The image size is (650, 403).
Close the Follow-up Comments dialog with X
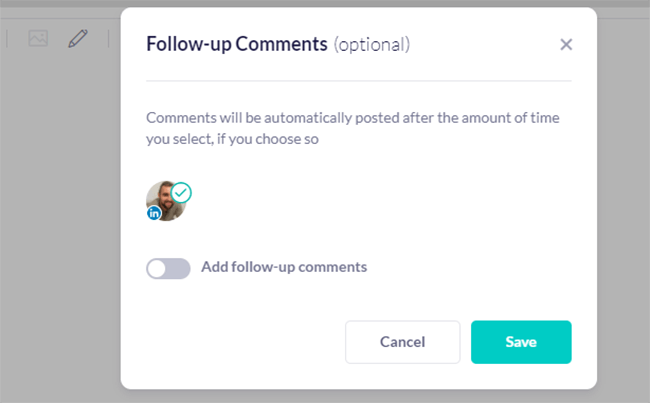[566, 44]
